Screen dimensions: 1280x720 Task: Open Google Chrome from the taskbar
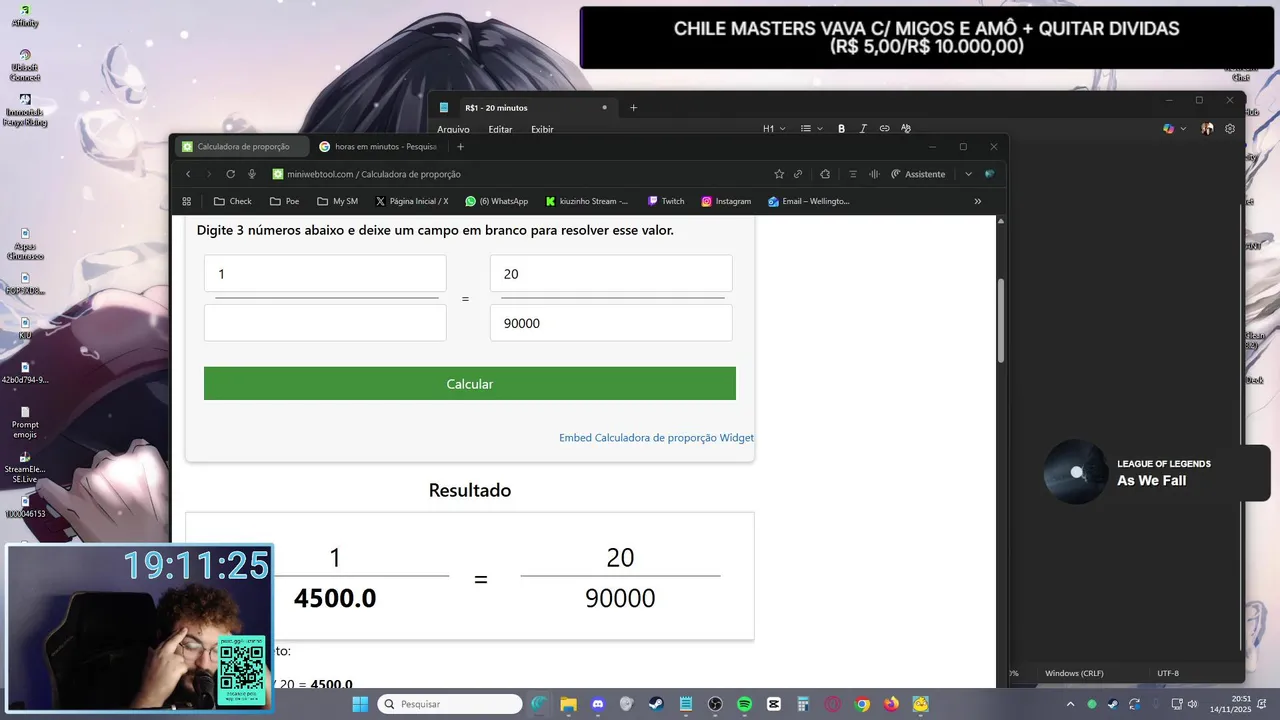click(862, 704)
